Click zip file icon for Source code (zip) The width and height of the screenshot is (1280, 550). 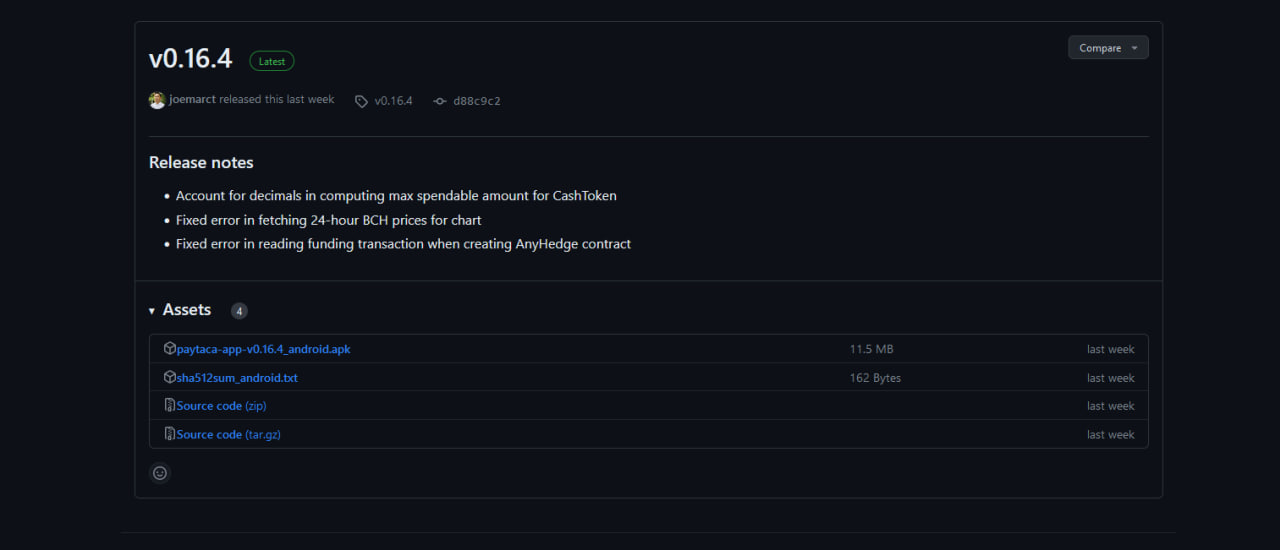[x=170, y=405]
